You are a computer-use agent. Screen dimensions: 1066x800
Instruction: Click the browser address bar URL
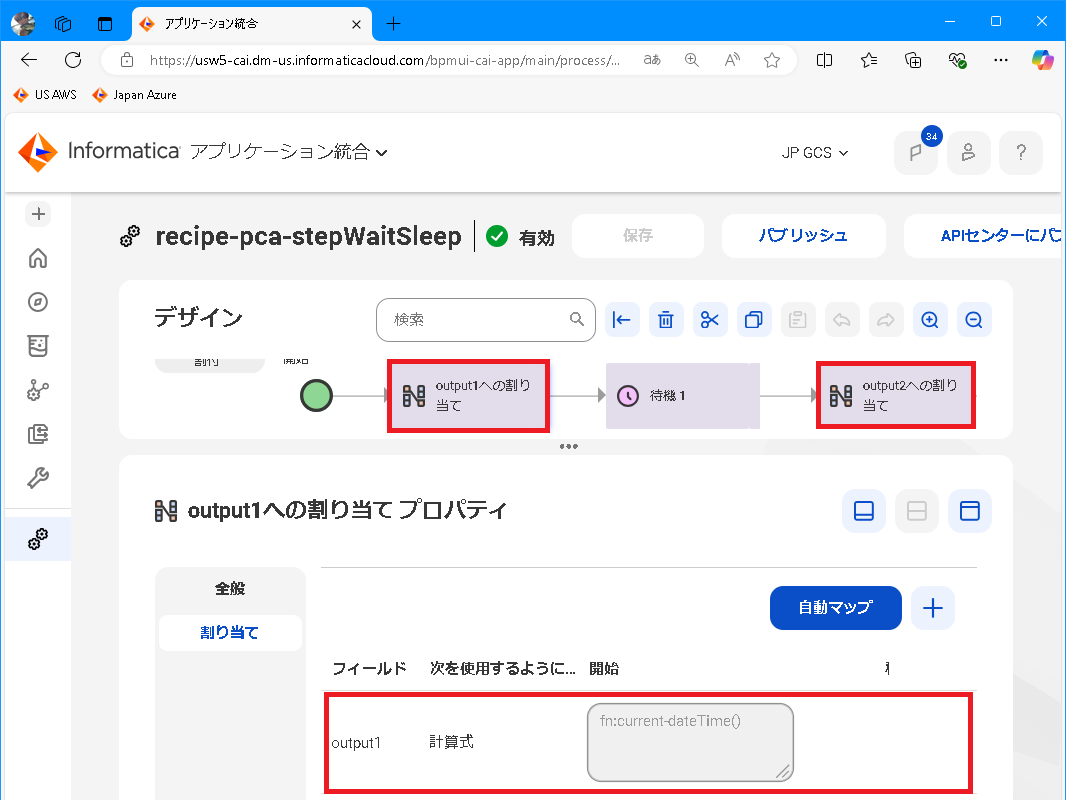coord(384,60)
